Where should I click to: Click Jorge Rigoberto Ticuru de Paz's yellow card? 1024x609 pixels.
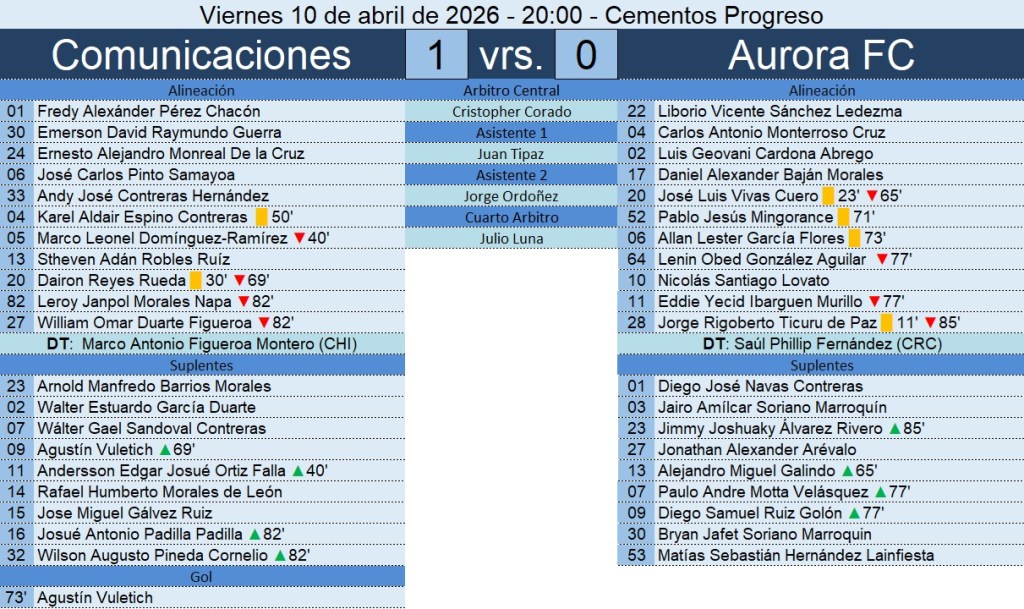(x=887, y=323)
